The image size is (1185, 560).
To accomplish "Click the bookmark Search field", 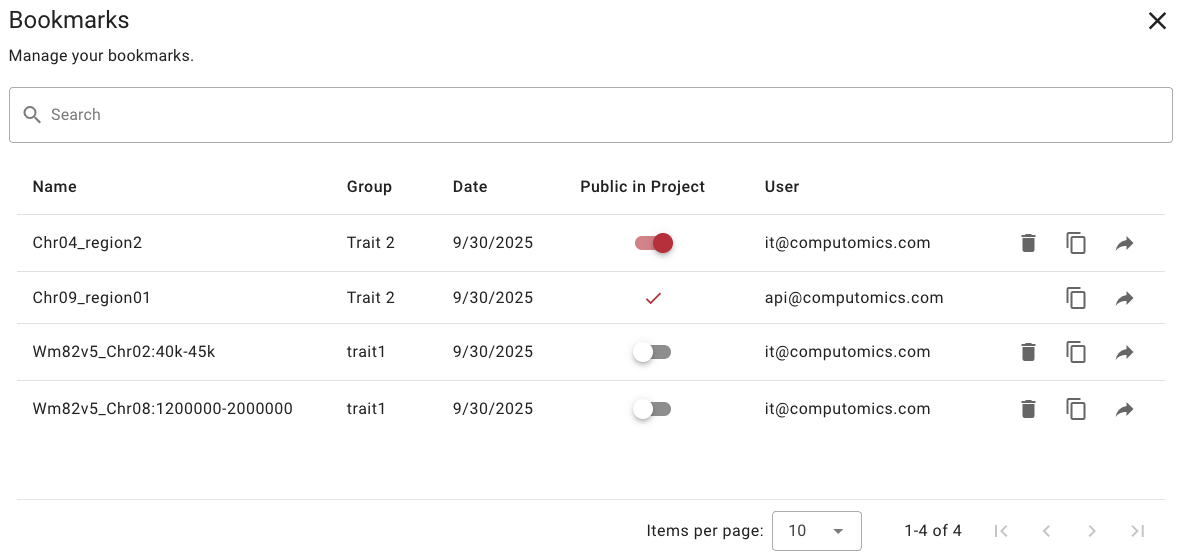I will click(x=590, y=115).
